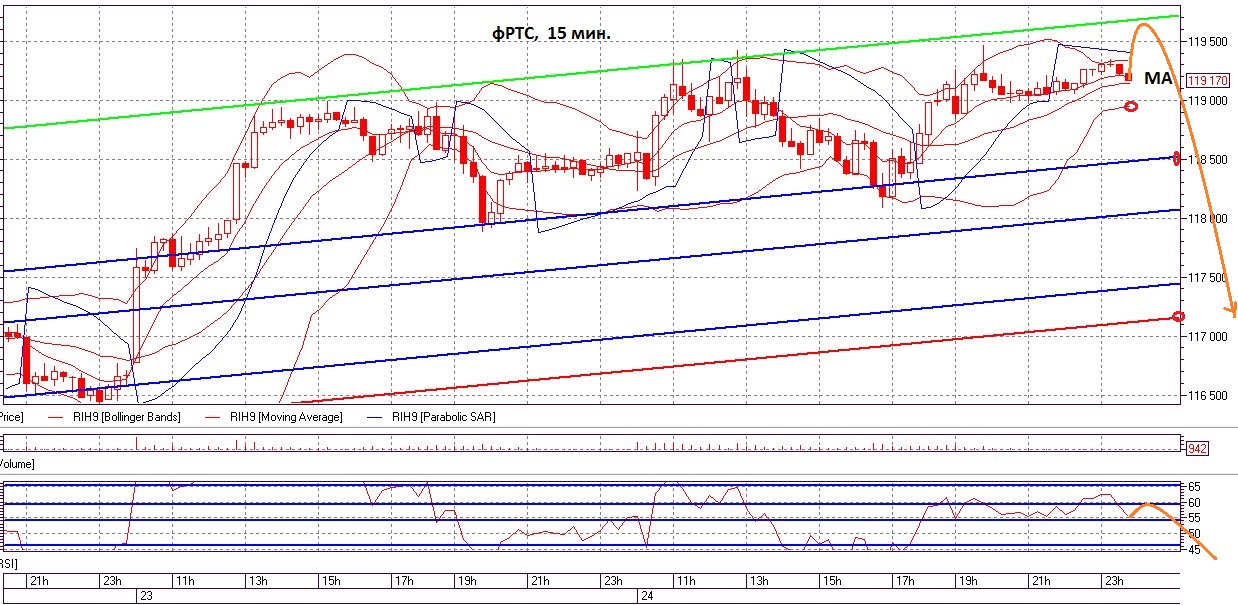
Task: Click the 118 500 price axis label
Action: click(x=1207, y=160)
